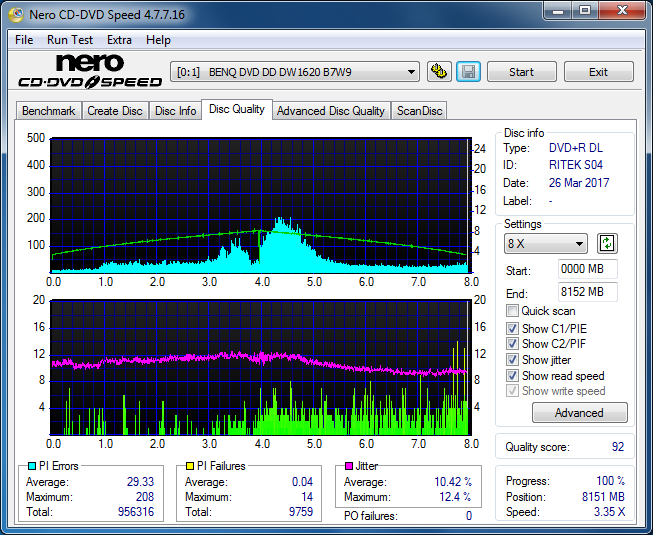Switch to the Benchmark tab
653x535 pixels.
[x=48, y=111]
